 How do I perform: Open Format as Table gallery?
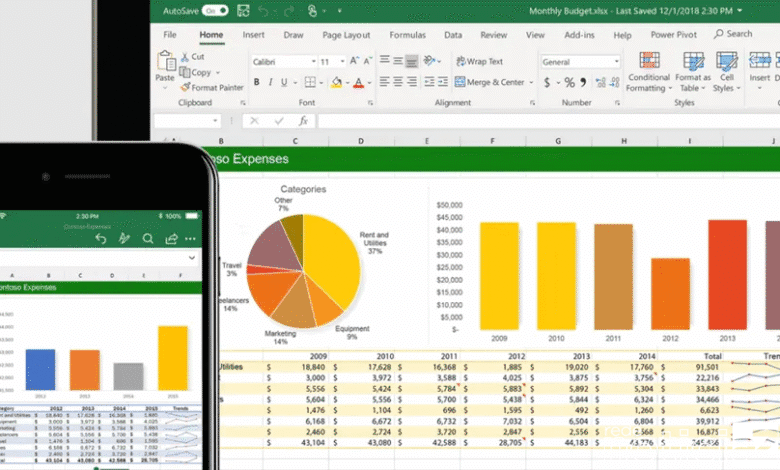tap(693, 72)
